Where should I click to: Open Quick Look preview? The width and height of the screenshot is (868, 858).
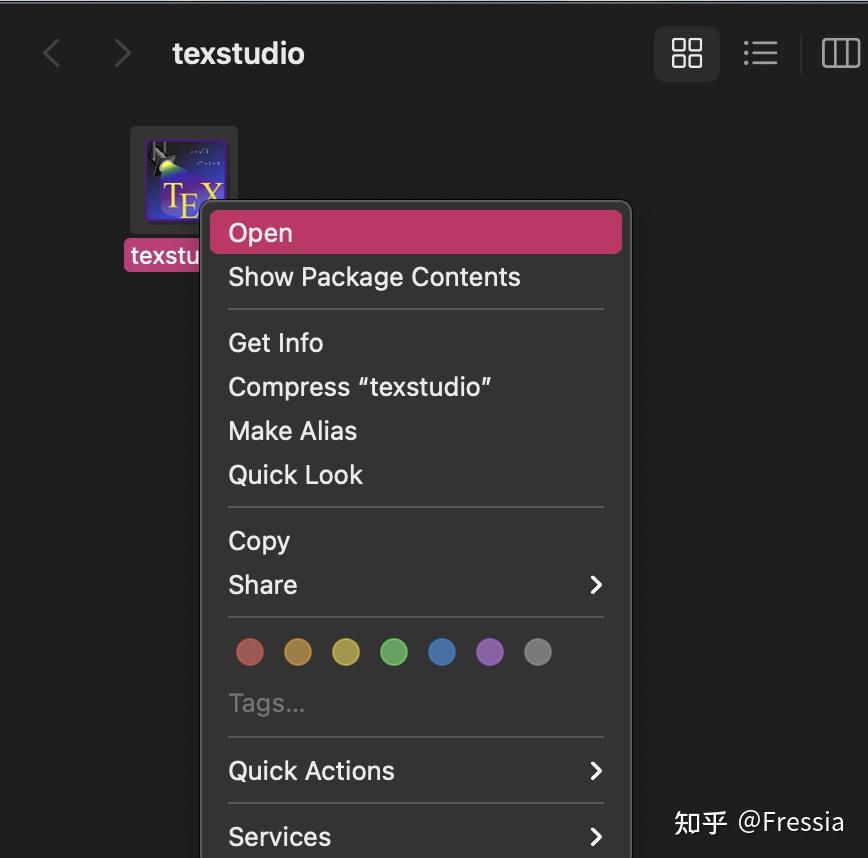point(295,475)
